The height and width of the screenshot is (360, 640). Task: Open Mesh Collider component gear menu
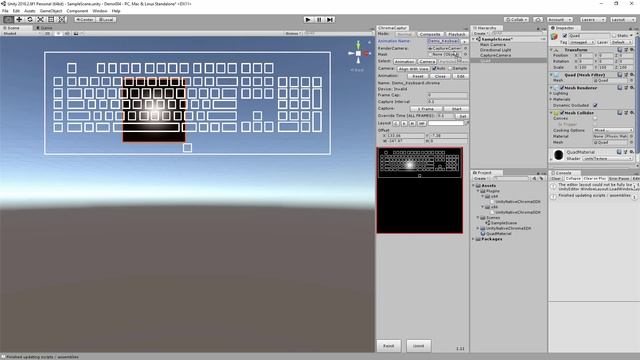[632, 113]
